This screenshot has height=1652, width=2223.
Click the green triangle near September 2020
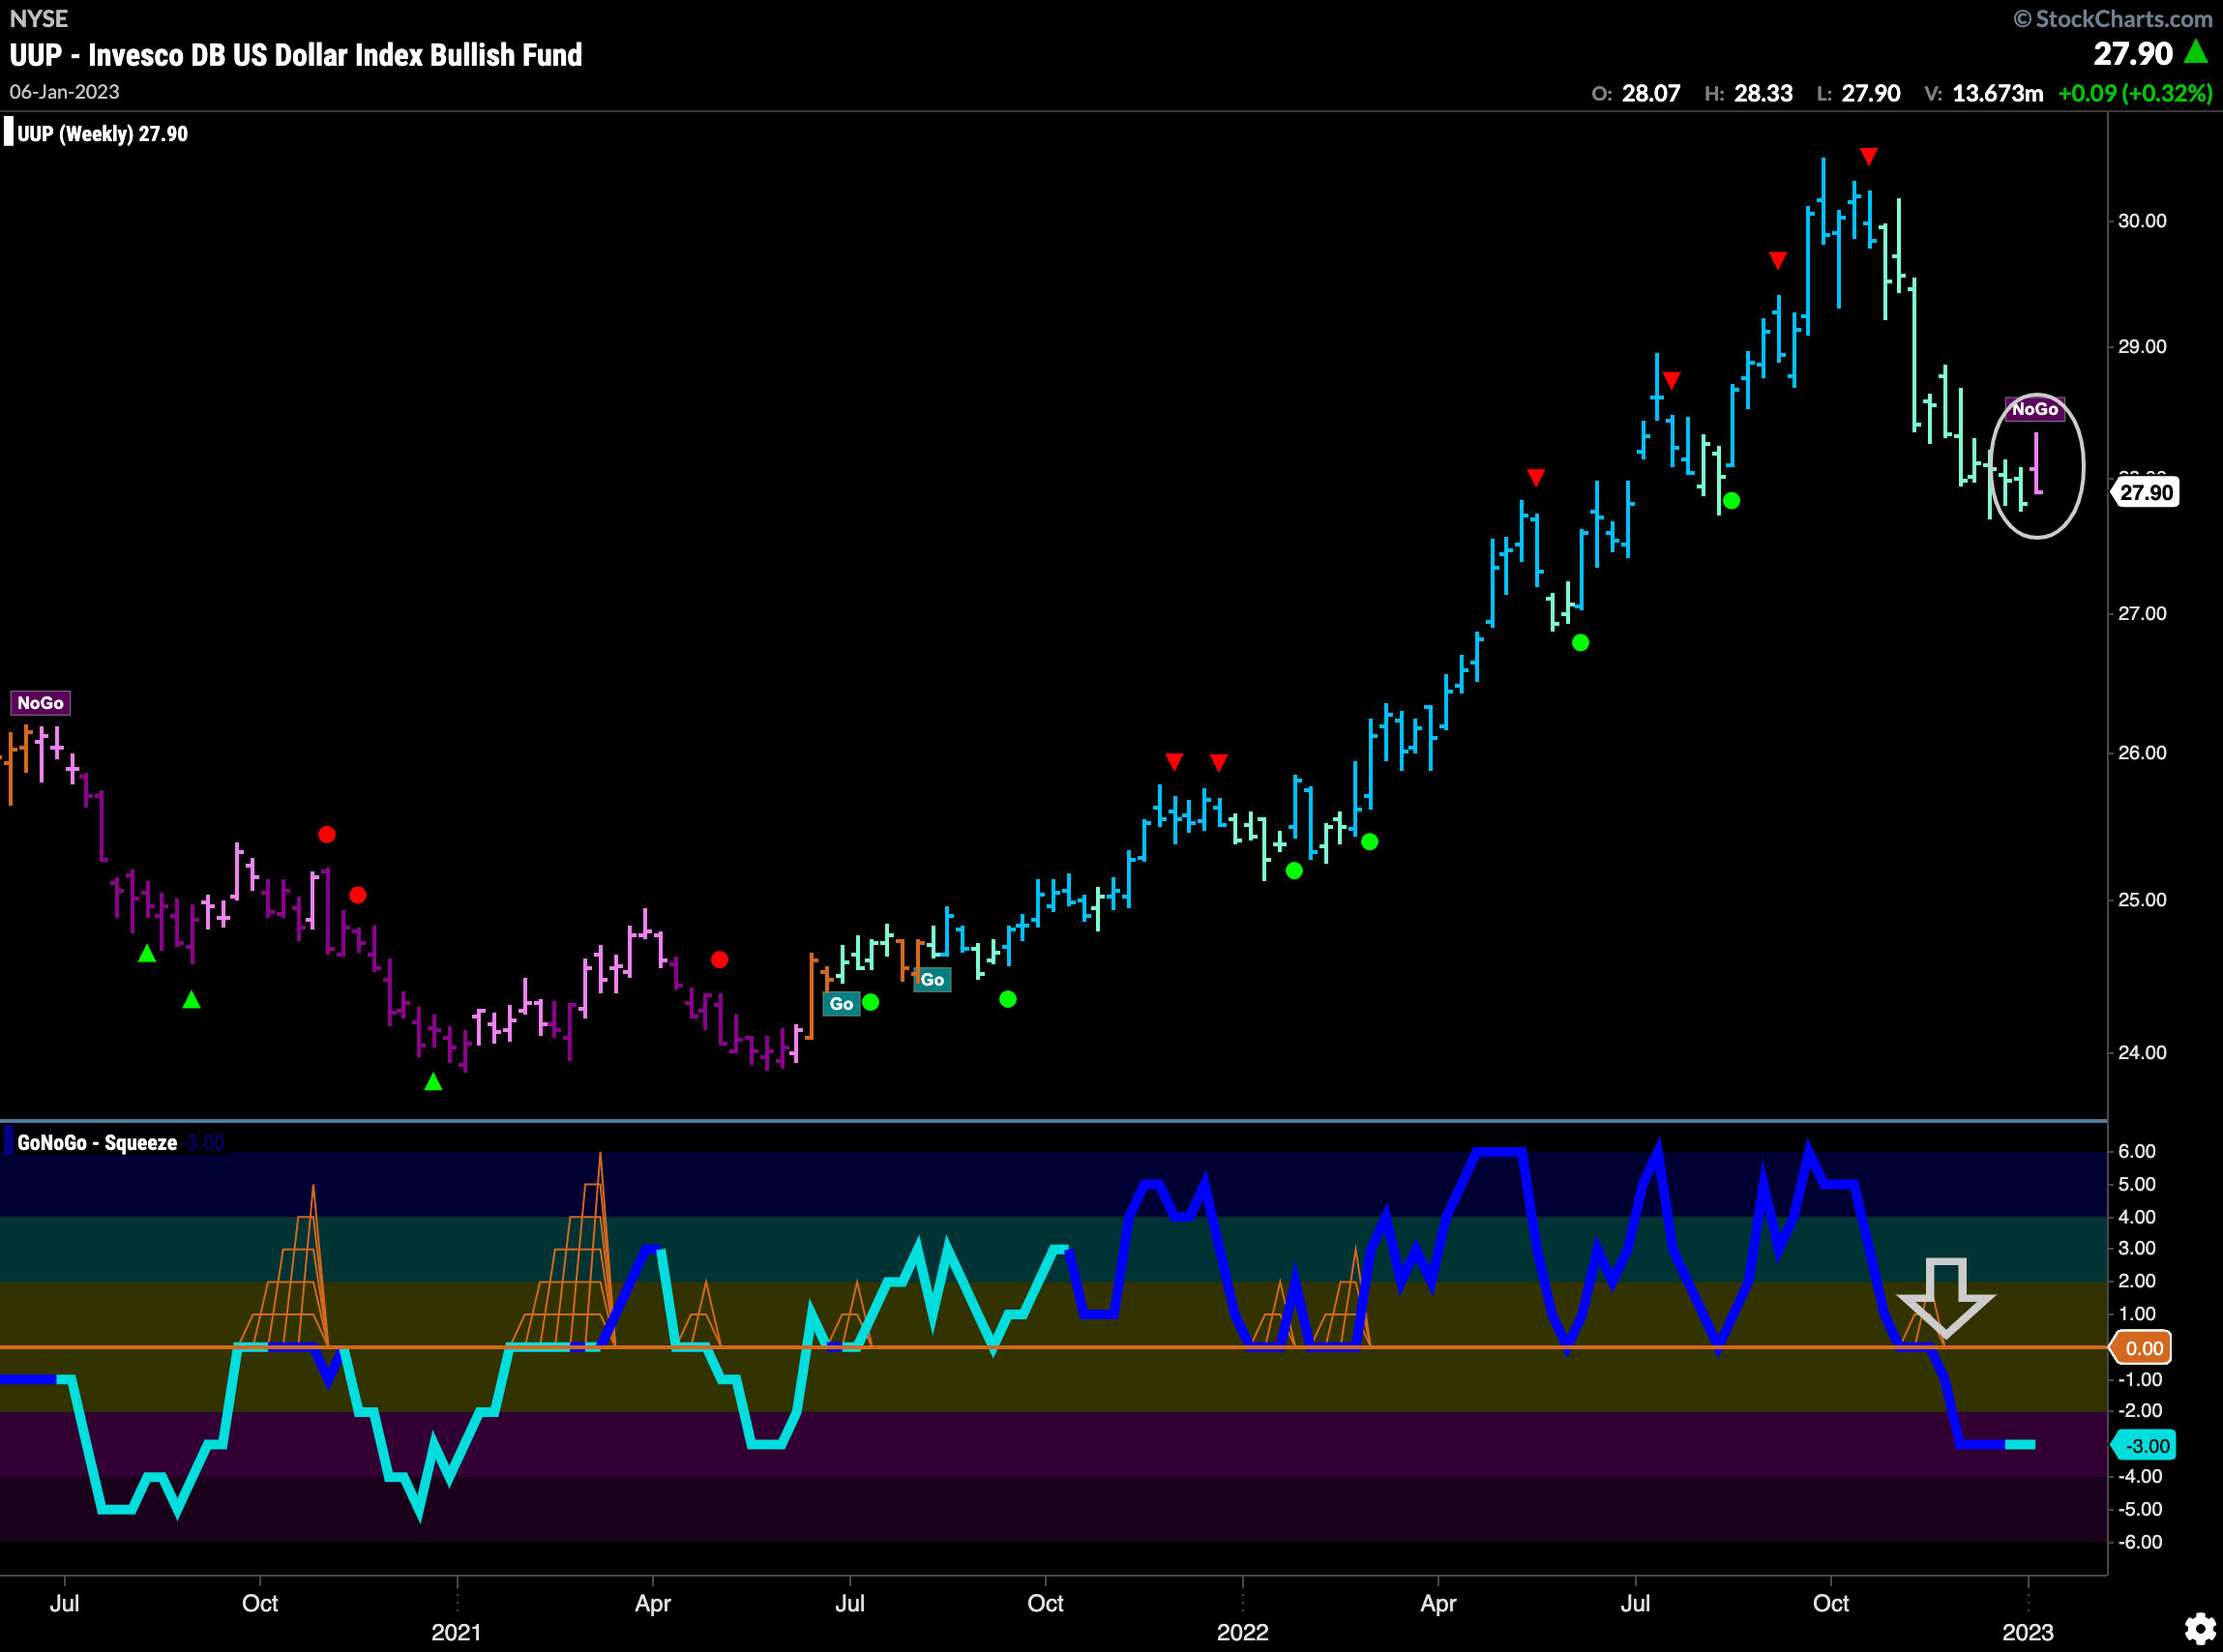[192, 1000]
